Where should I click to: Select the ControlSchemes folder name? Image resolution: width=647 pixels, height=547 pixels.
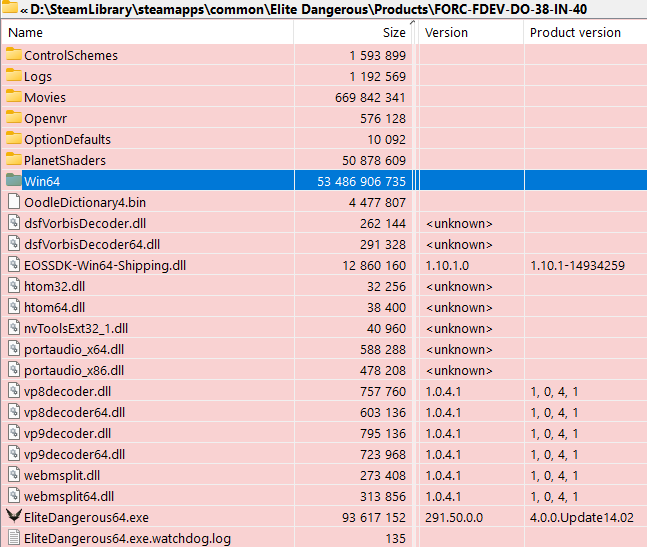point(71,55)
